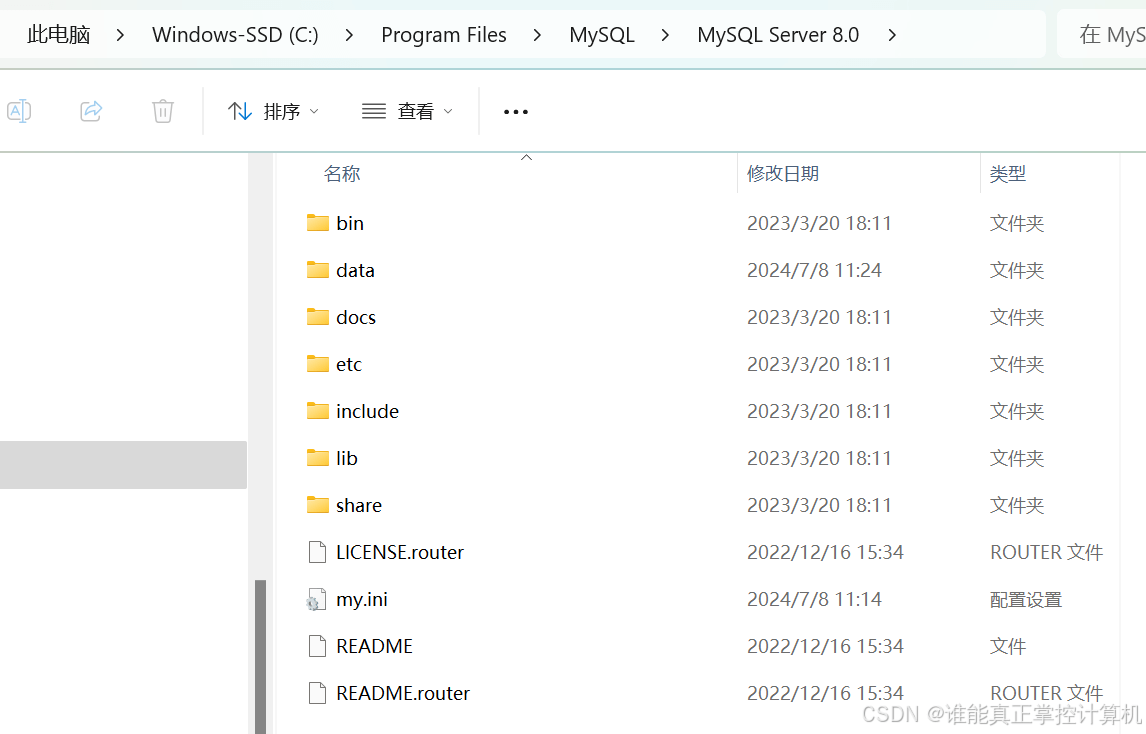Image resolution: width=1146 pixels, height=734 pixels.
Task: Select the LICENSE.router file icon
Action: point(317,552)
